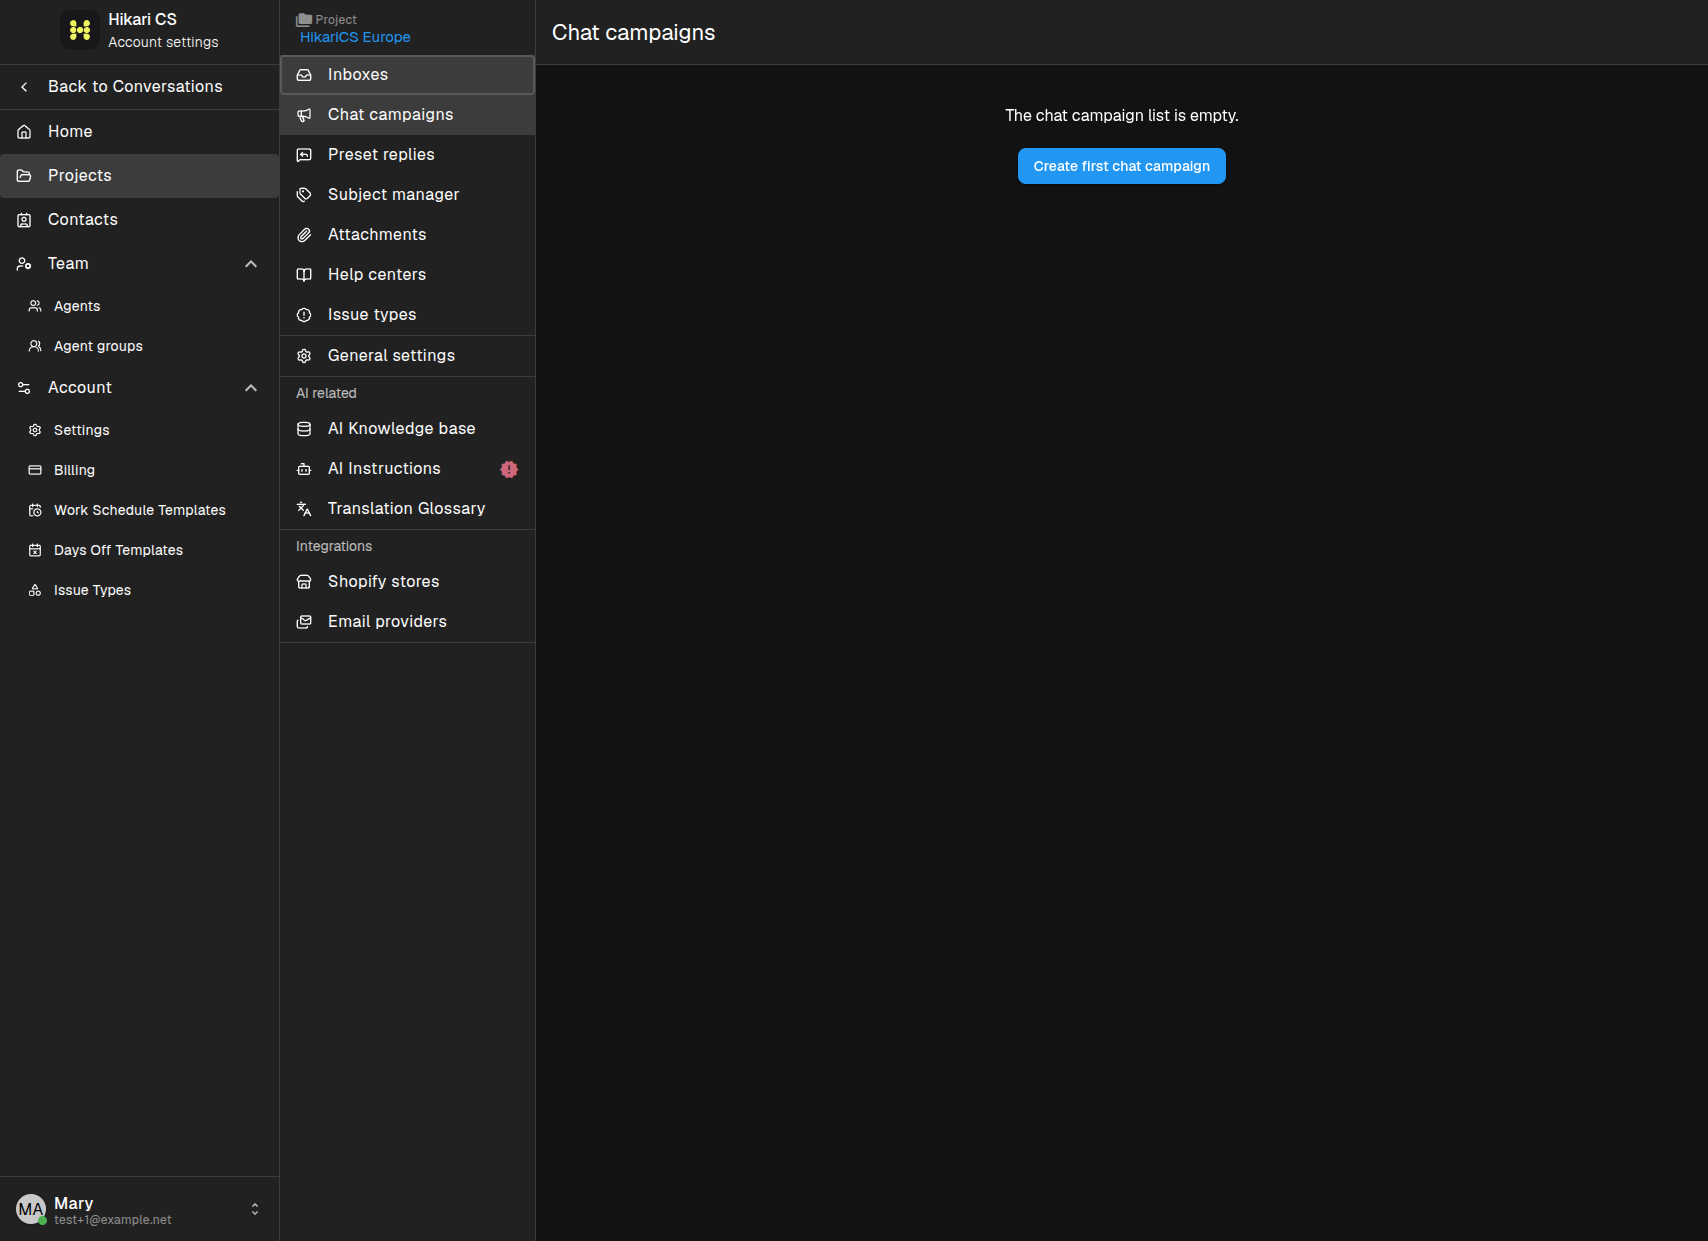1708x1241 pixels.
Task: Collapse the Team section chevron
Action: click(251, 264)
